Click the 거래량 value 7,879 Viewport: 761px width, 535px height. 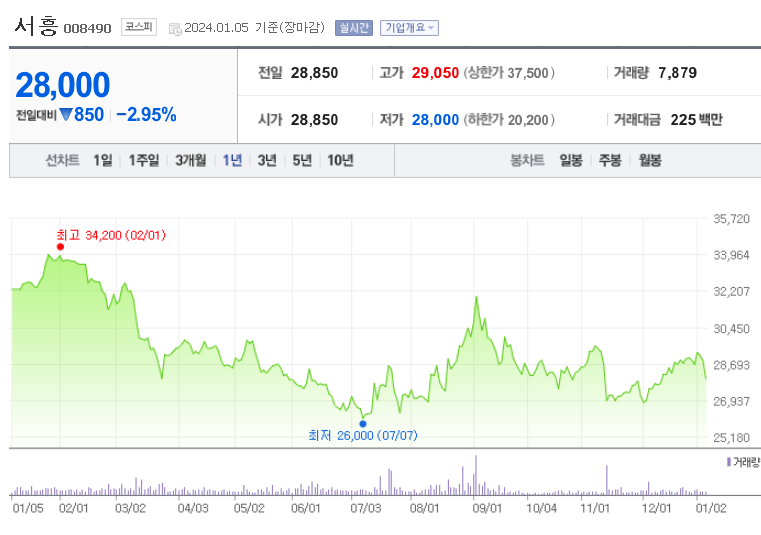(678, 73)
